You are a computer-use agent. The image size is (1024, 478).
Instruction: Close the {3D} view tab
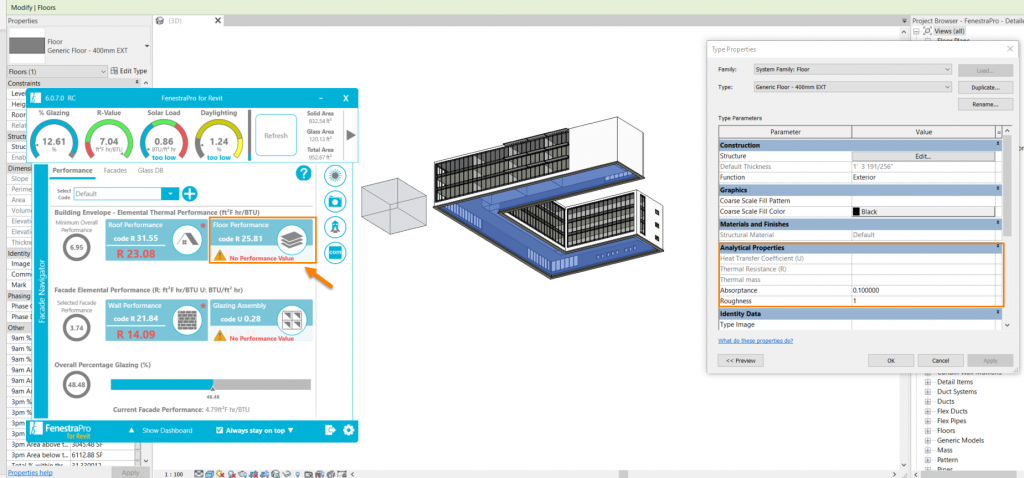coord(218,20)
